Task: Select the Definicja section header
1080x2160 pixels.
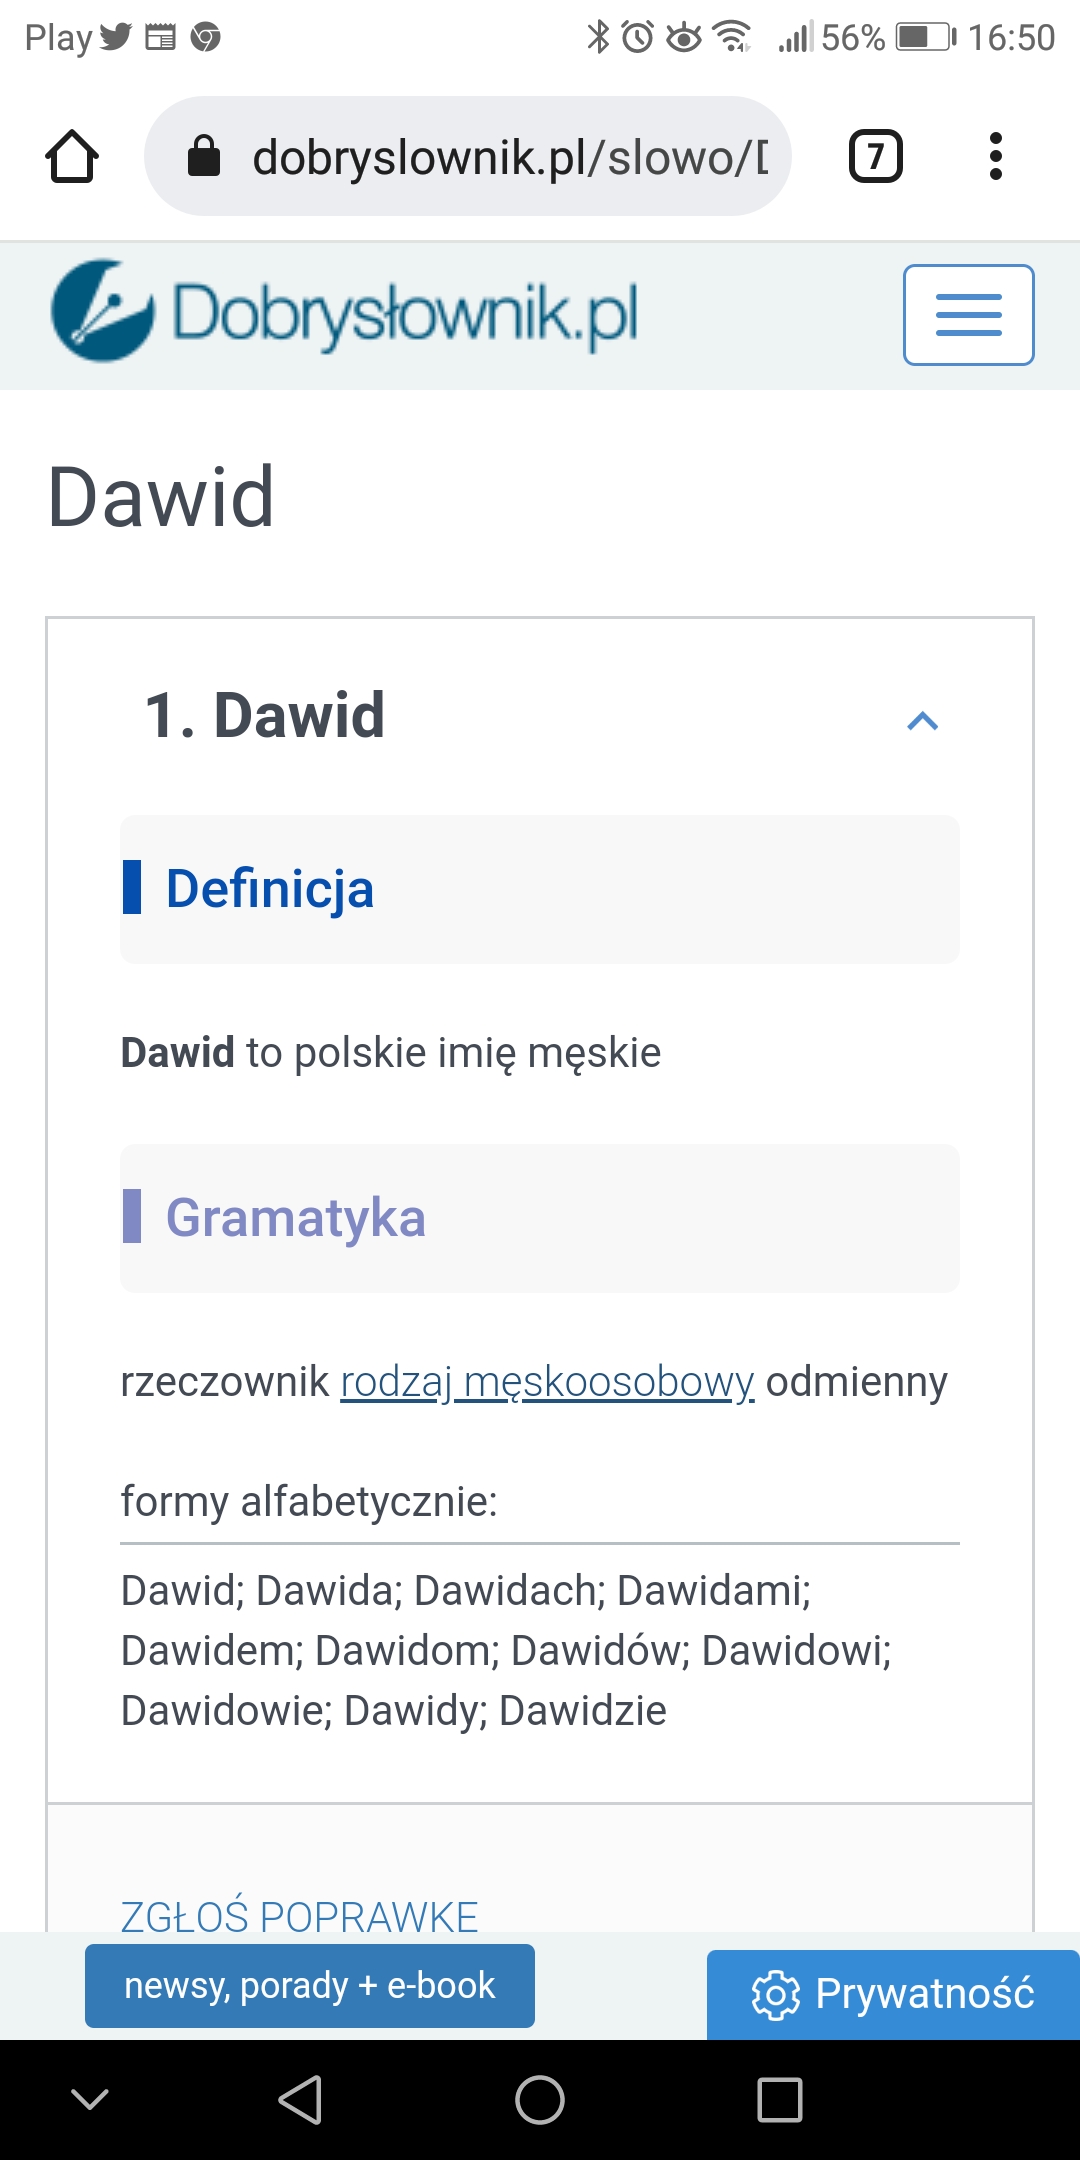Action: (270, 889)
